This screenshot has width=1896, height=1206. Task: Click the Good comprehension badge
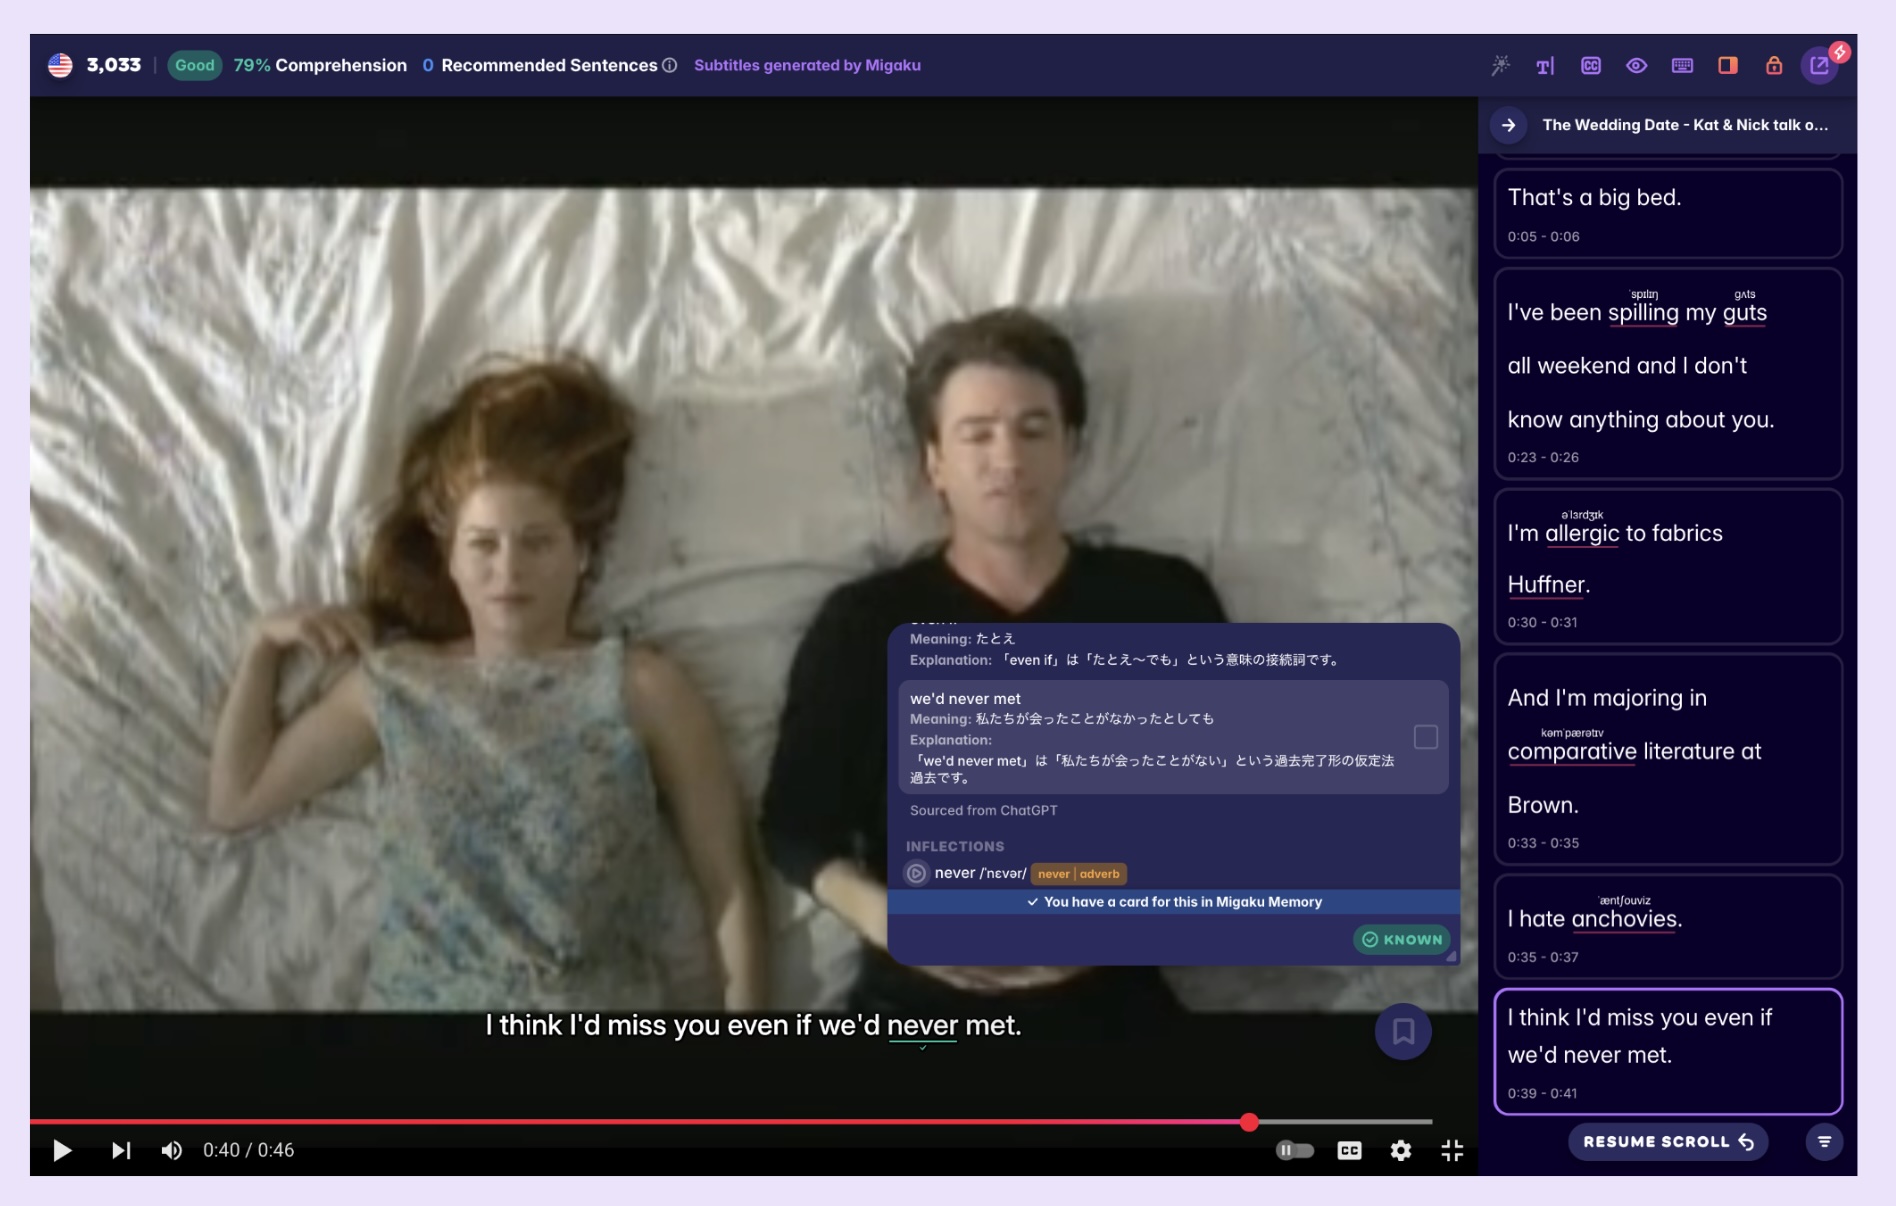pos(194,65)
